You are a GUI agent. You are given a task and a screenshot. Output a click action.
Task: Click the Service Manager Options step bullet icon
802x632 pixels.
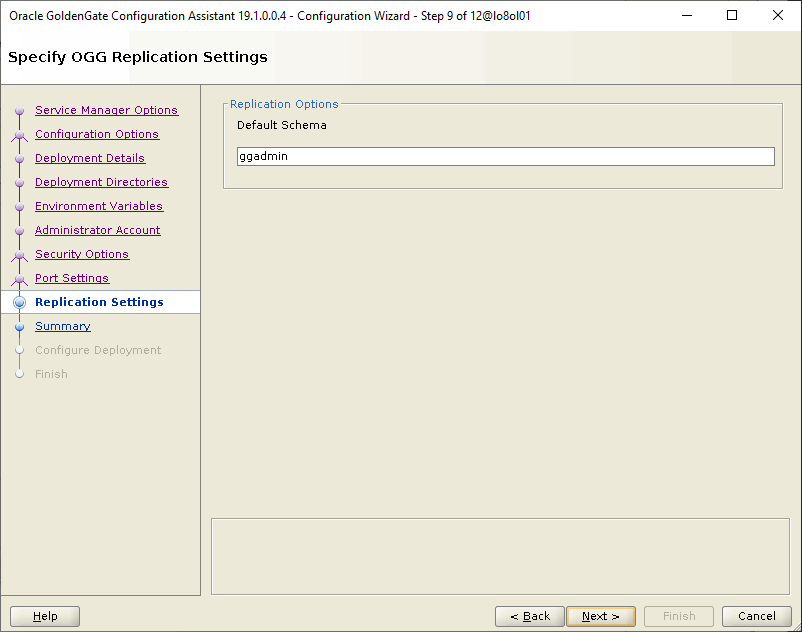[x=19, y=111]
